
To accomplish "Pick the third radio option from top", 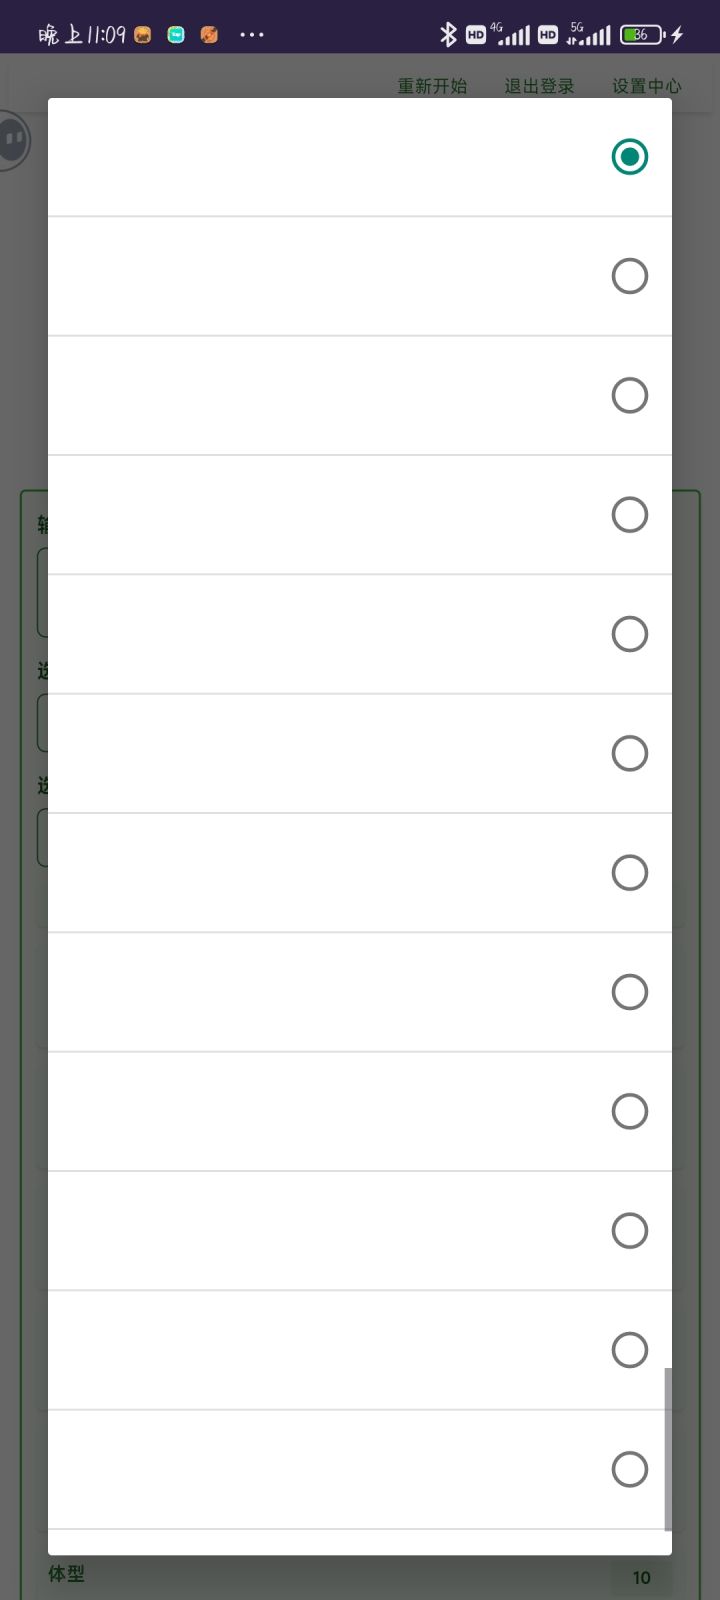I will click(x=629, y=395).
